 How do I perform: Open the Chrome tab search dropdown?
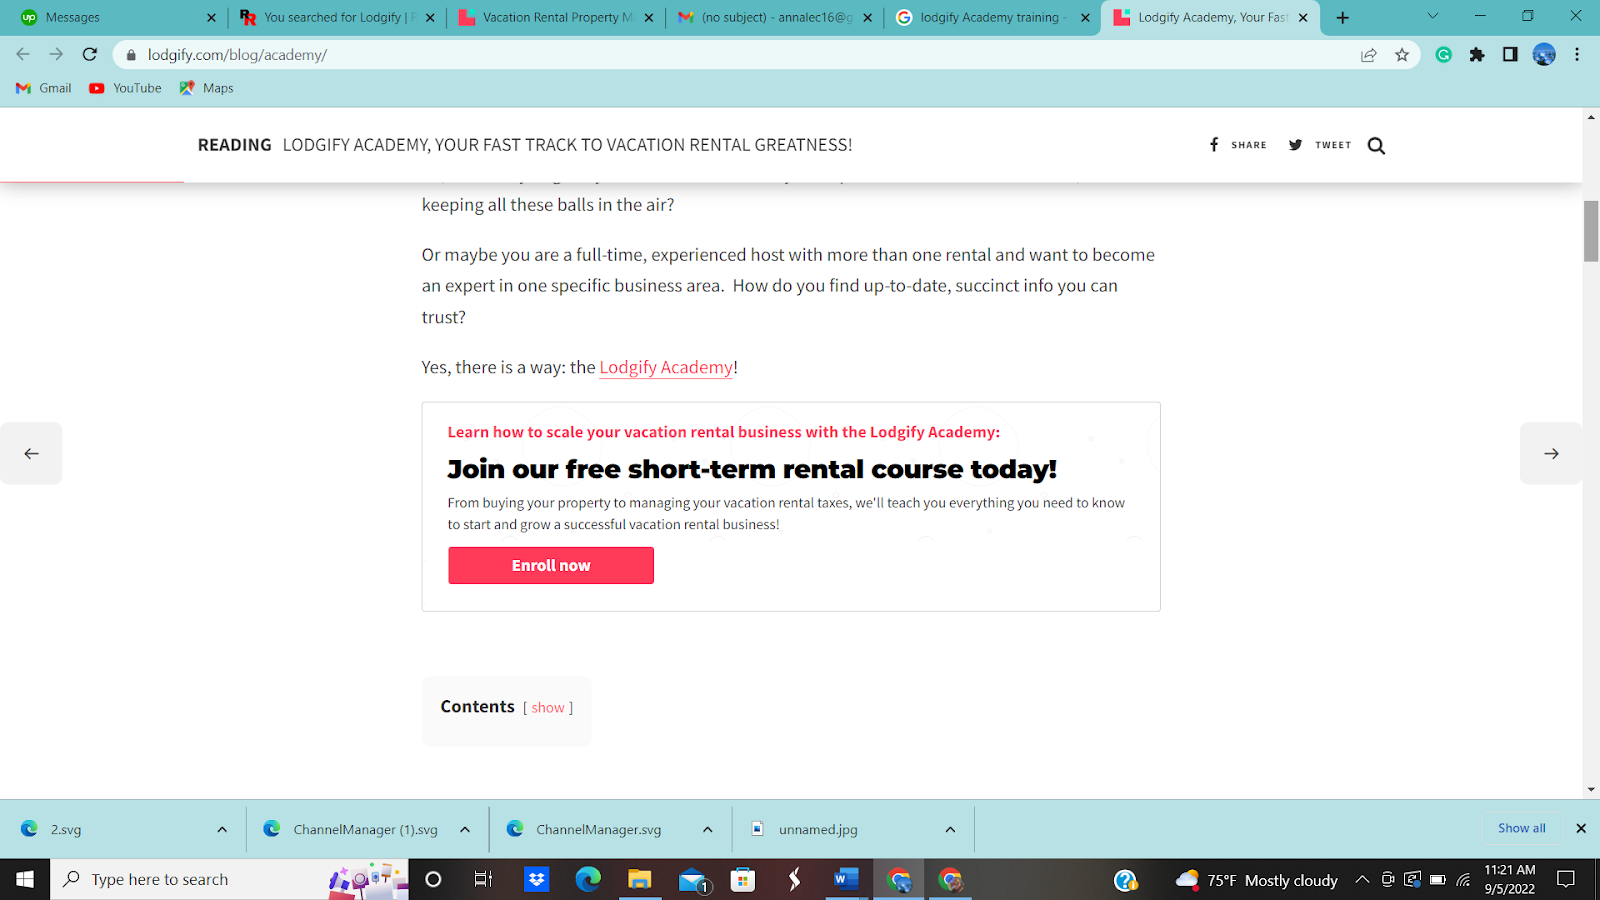click(x=1432, y=17)
